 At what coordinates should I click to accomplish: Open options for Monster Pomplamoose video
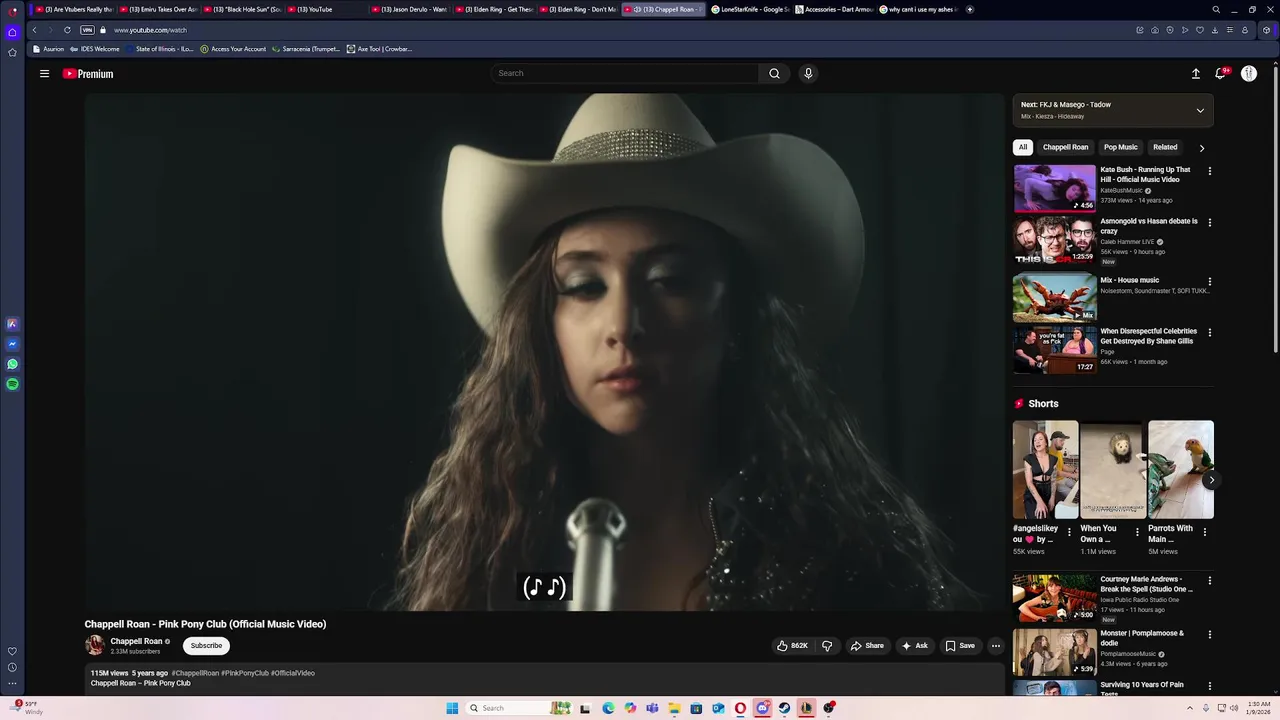click(x=1209, y=635)
